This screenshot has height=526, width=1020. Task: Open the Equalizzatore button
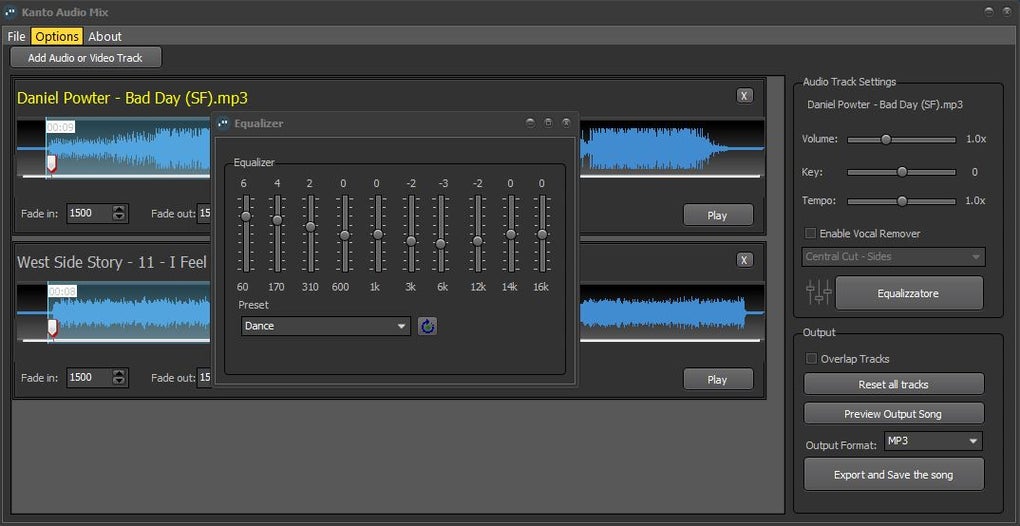[908, 293]
